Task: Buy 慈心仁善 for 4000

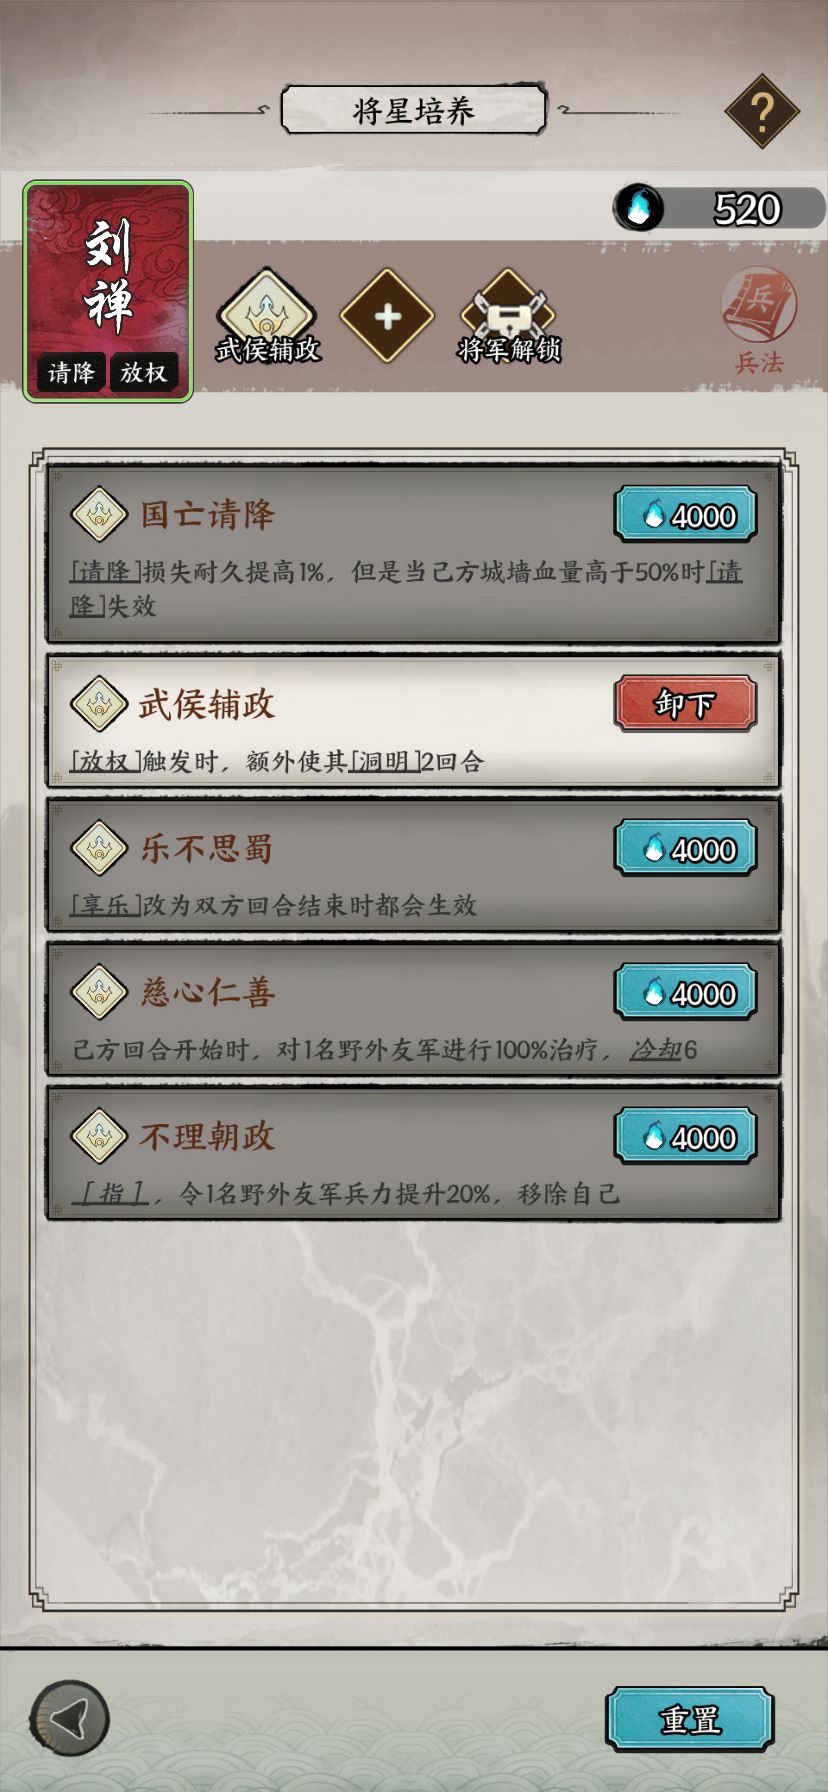Action: (x=685, y=993)
